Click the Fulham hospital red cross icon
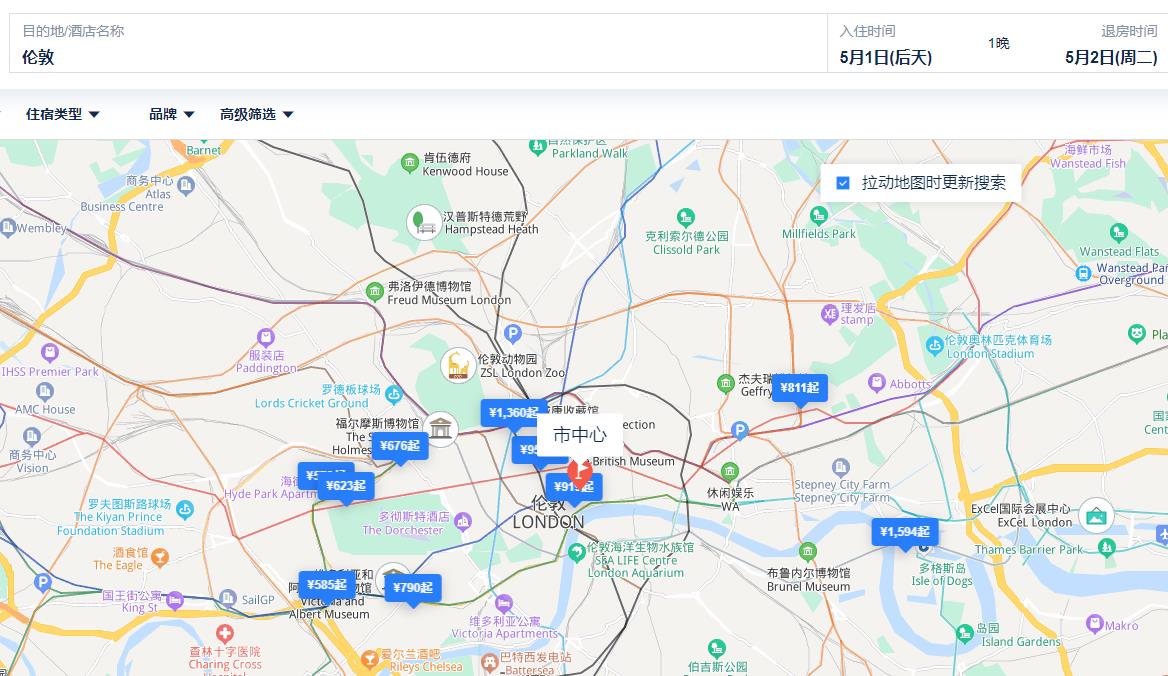This screenshot has height=676, width=1168. click(x=225, y=634)
